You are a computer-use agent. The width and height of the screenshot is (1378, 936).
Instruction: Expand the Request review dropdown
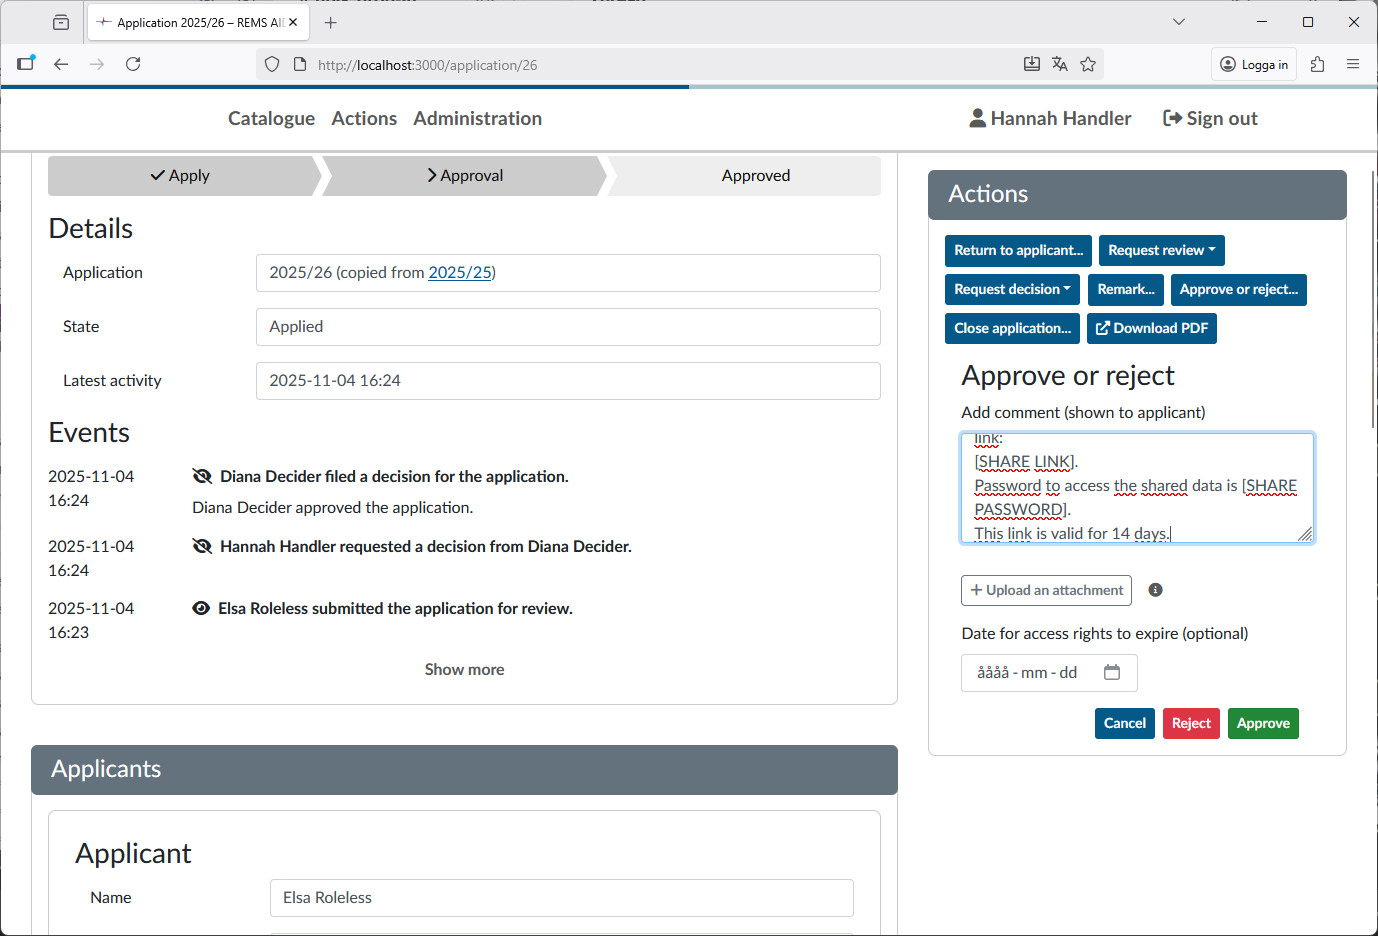pos(1161,250)
